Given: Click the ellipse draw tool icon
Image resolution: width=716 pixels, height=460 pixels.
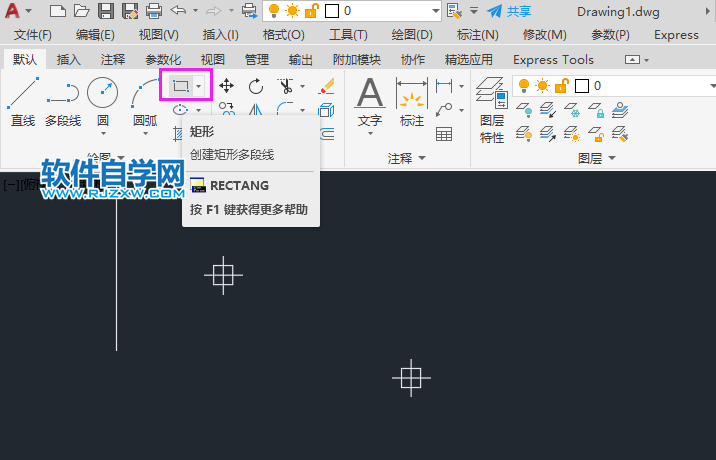Looking at the screenshot, I should click(x=181, y=110).
